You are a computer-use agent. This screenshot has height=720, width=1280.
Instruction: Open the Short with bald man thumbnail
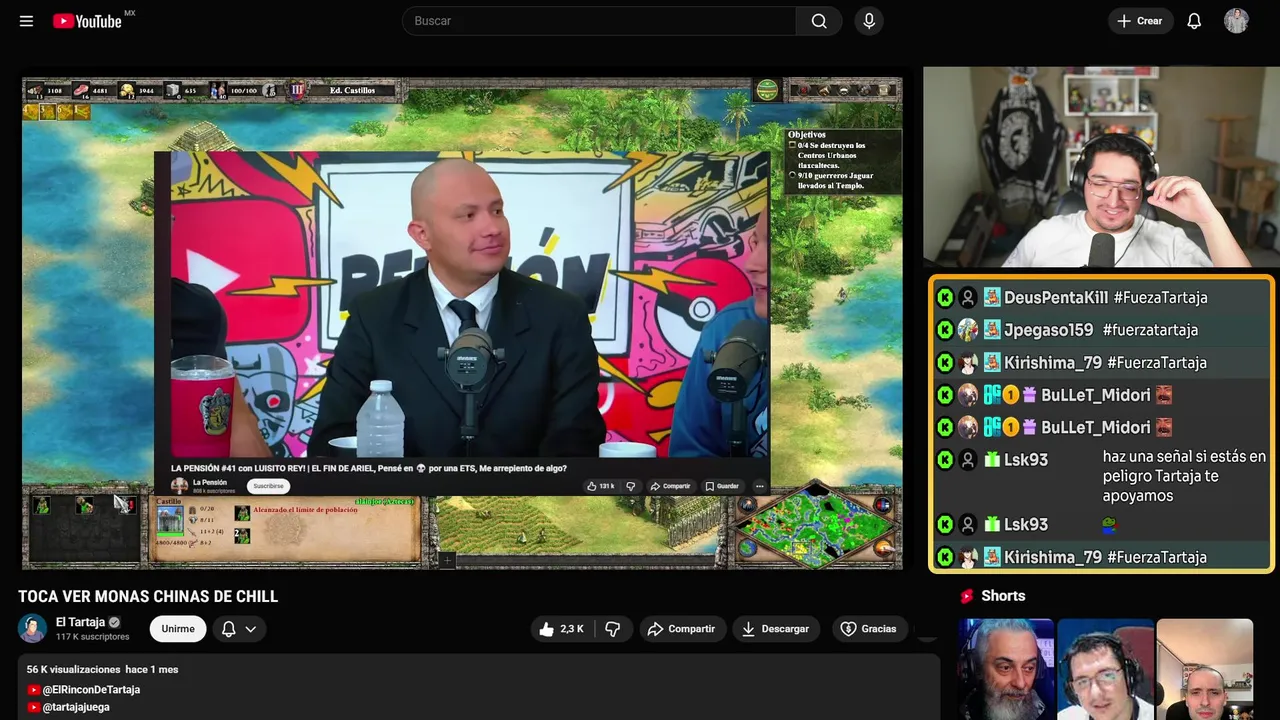point(1204,669)
